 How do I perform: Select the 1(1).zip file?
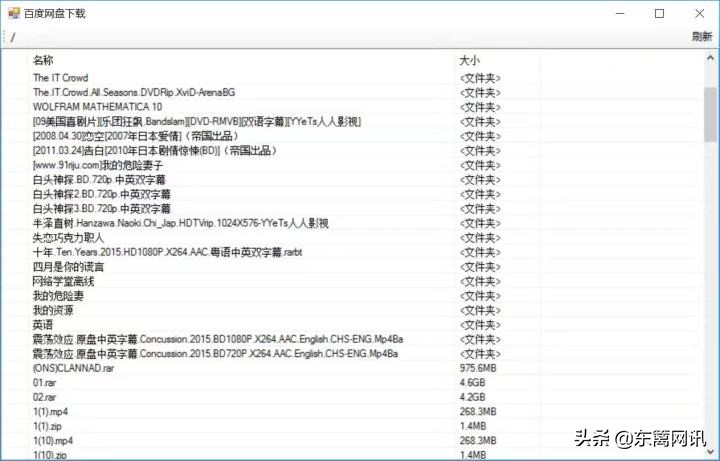click(x=47, y=427)
